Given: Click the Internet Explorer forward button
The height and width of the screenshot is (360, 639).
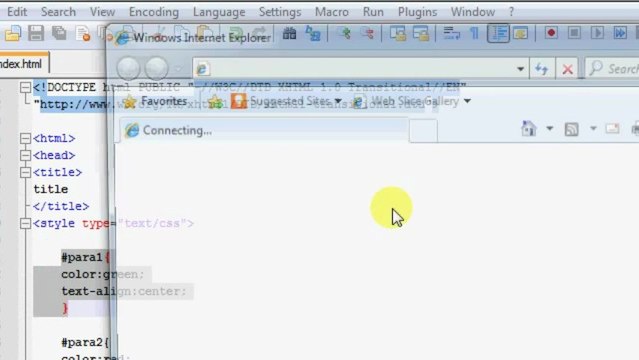Looking at the screenshot, I should 156,68.
